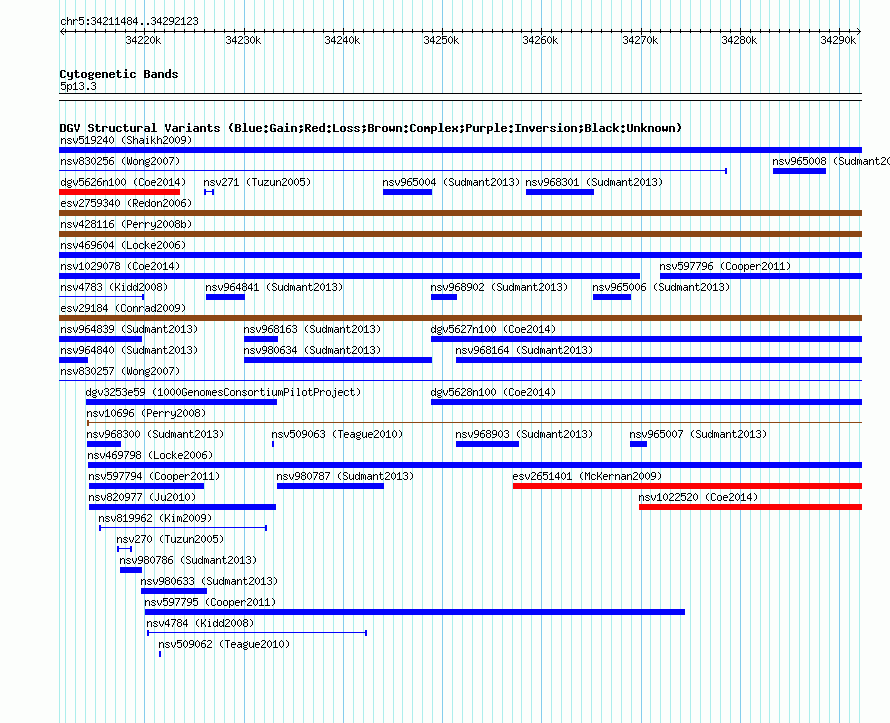The width and height of the screenshot is (890, 723).
Task: Click nsv968163 (Sudmant2013) label
Action: [x=312, y=329]
